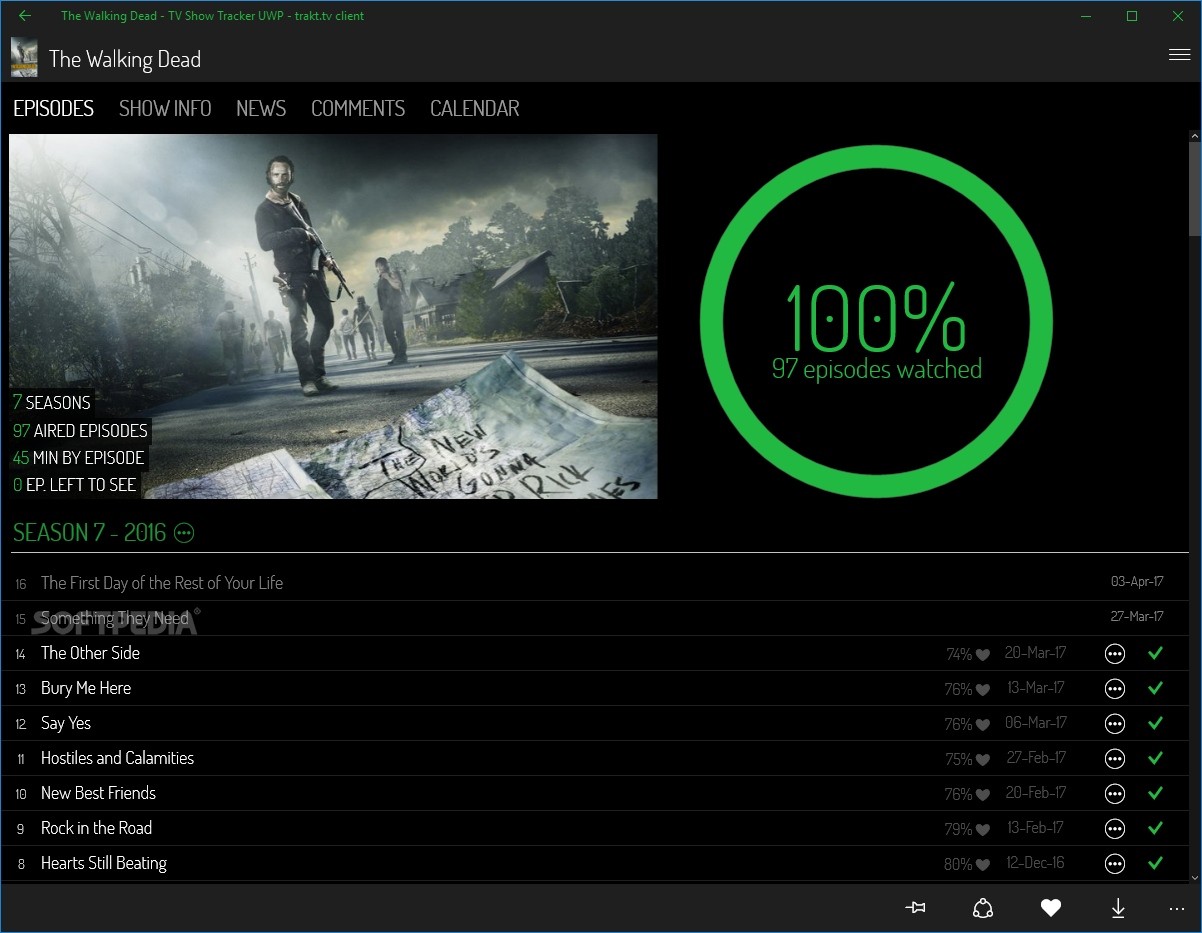This screenshot has height=933, width=1202.
Task: Go back with the arrow icon
Action: tap(25, 16)
